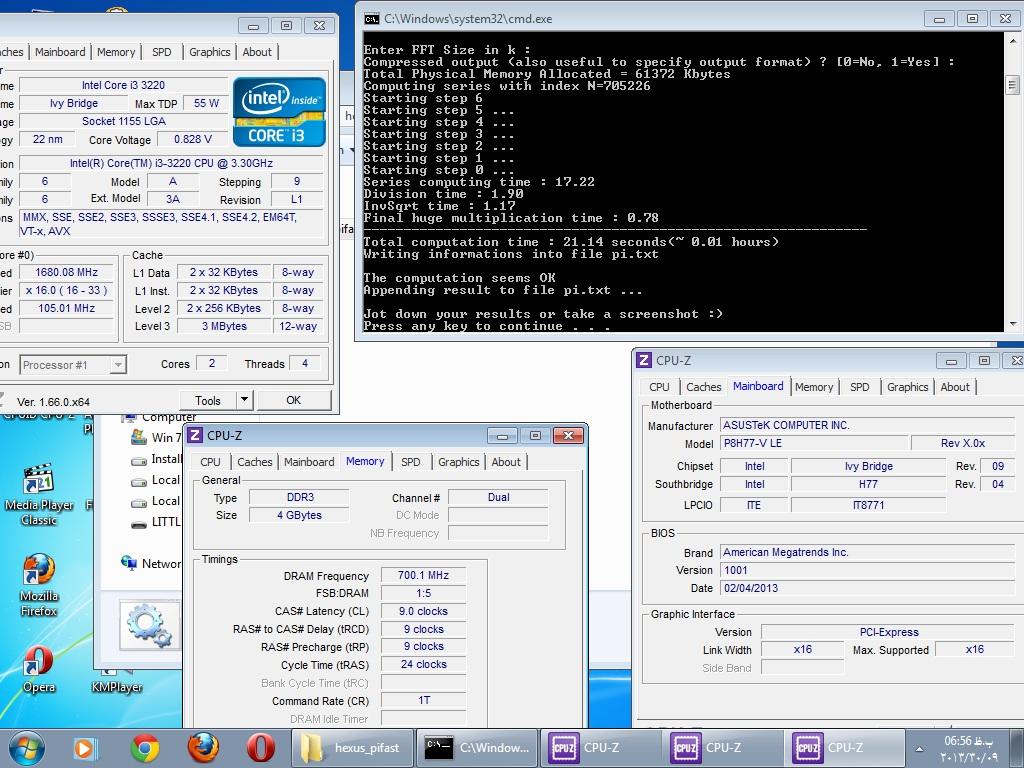Open Mozilla Firefox desktop shortcut
The width and height of the screenshot is (1024, 768).
point(39,585)
